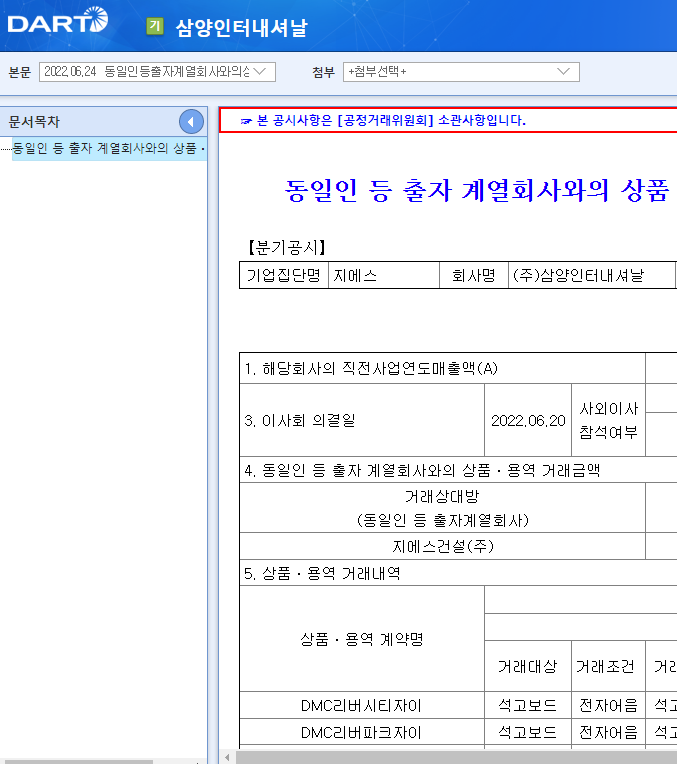This screenshot has width=677, height=764.
Task: Click the 거래조건 column header
Action: coord(608,666)
